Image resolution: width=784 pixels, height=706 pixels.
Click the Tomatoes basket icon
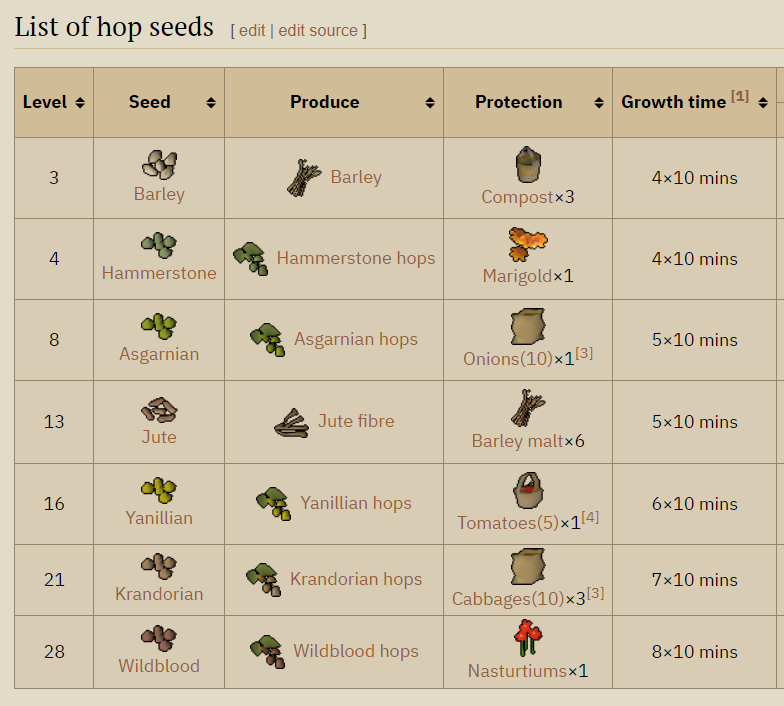pos(527,491)
